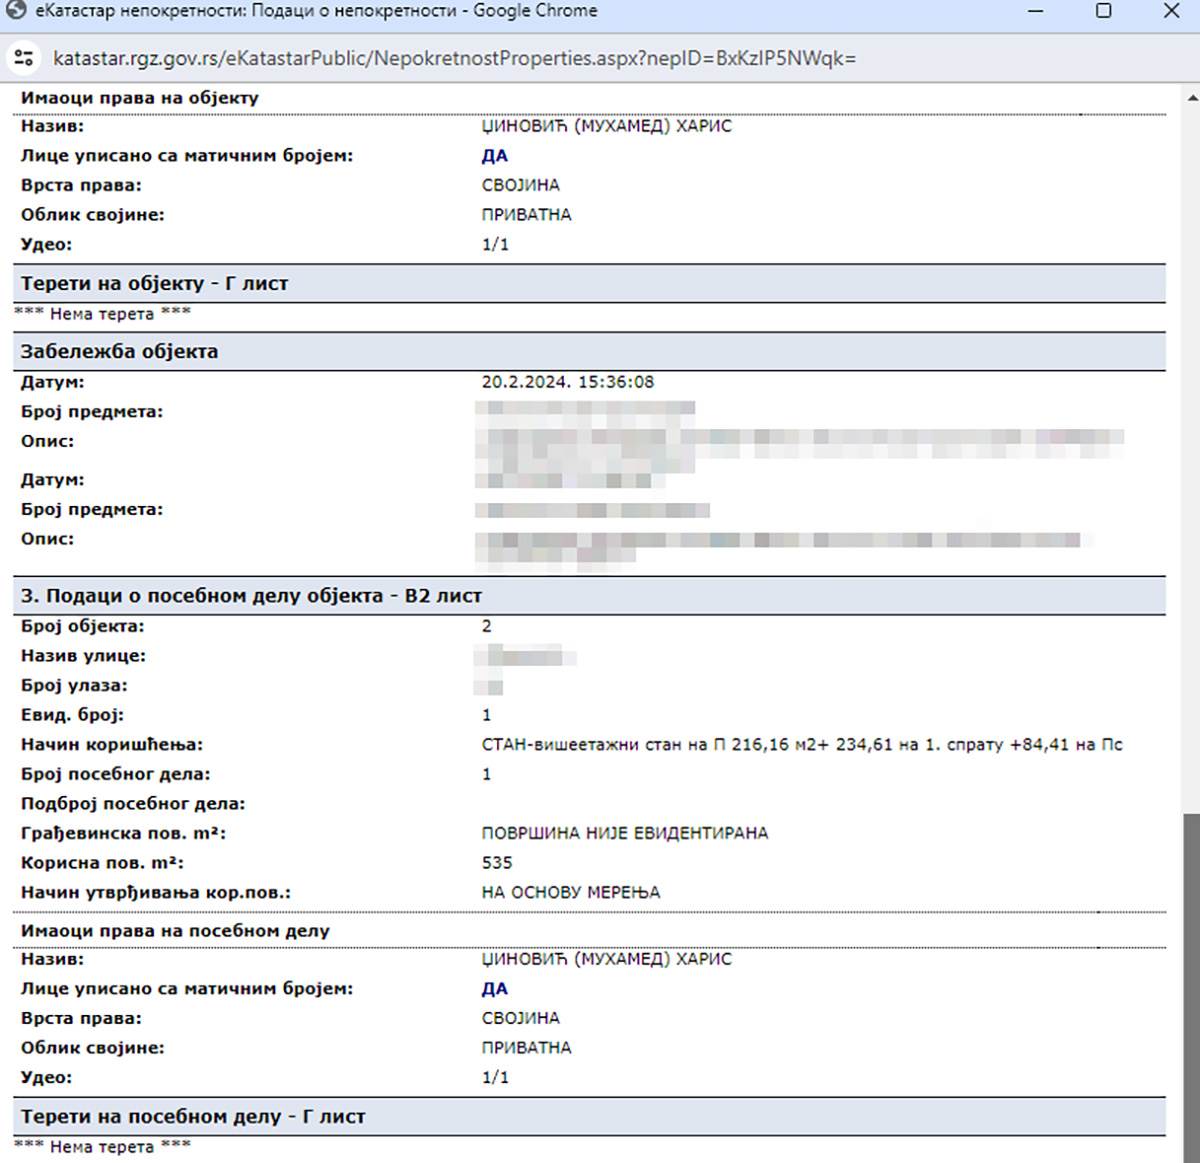Screen dimensions: 1200x1163
Task: Minimize the eKatastar popup window
Action: (x=1035, y=11)
